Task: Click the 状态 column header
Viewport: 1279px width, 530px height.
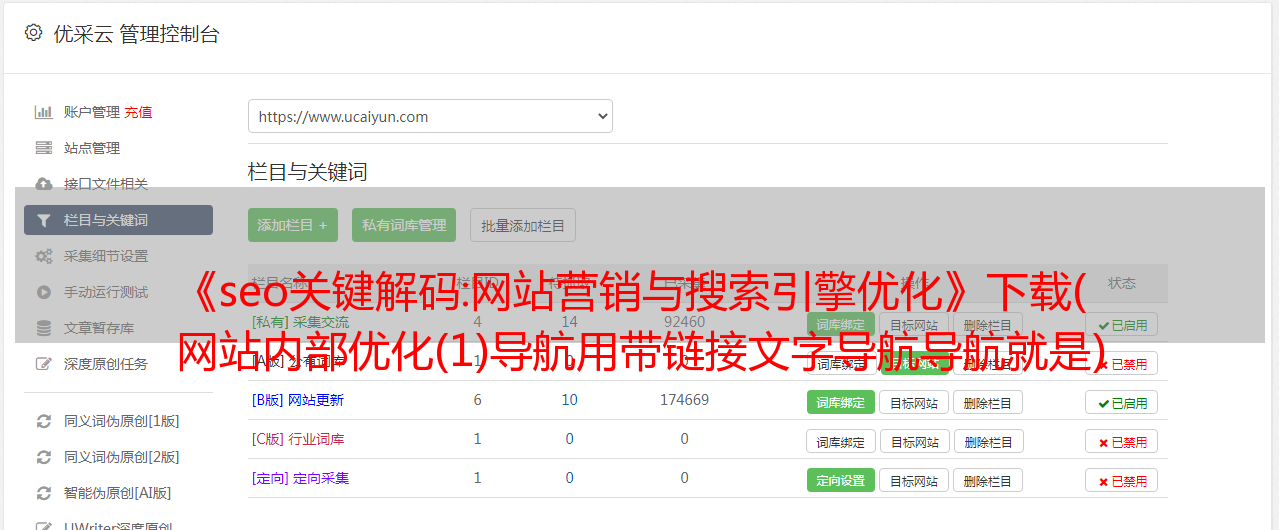Action: pos(1122,283)
